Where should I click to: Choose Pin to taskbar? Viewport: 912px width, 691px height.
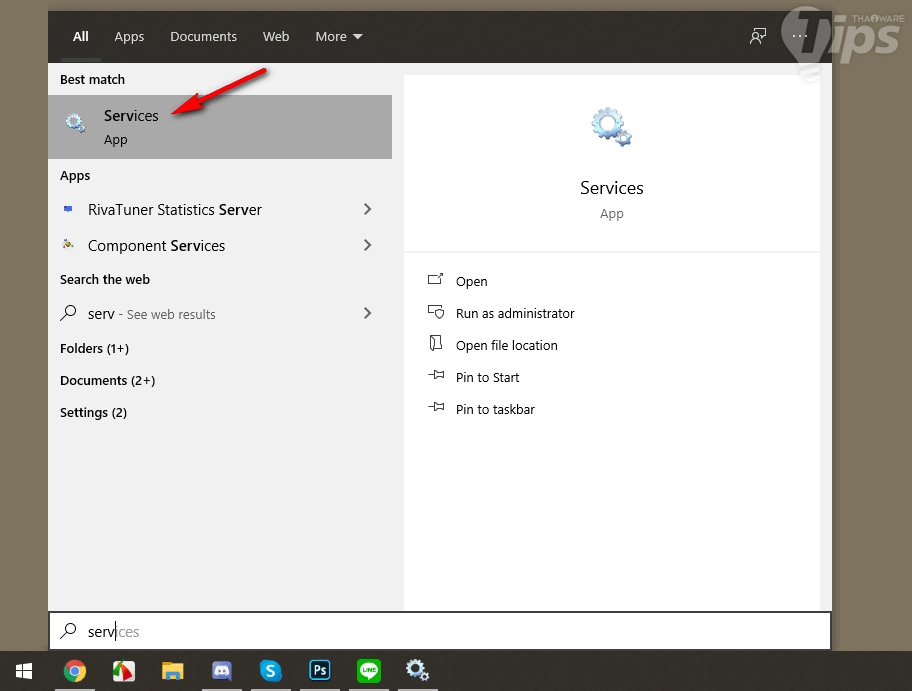pos(495,409)
